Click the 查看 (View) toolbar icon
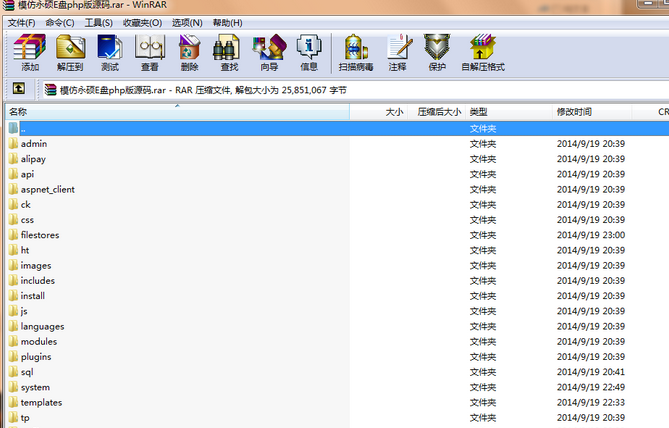Image resolution: width=669 pixels, height=428 pixels. point(150,52)
